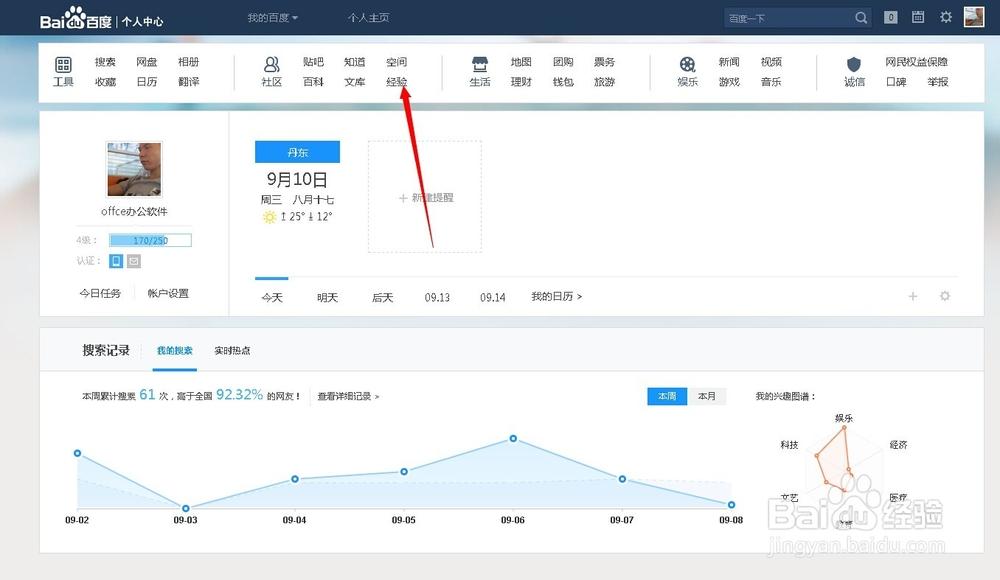The image size is (1000, 580).
Task: Expand the 我的百度 dropdown
Action: pyautogui.click(x=270, y=17)
